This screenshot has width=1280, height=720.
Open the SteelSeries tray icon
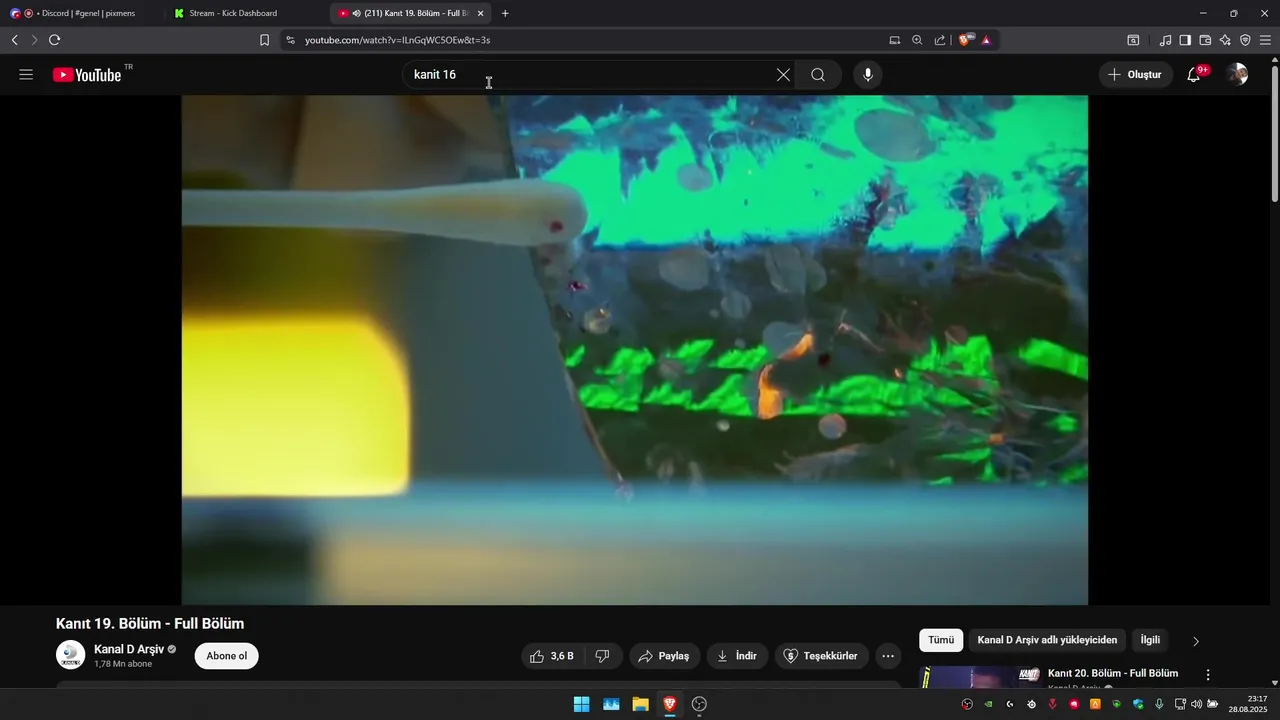point(1031,704)
